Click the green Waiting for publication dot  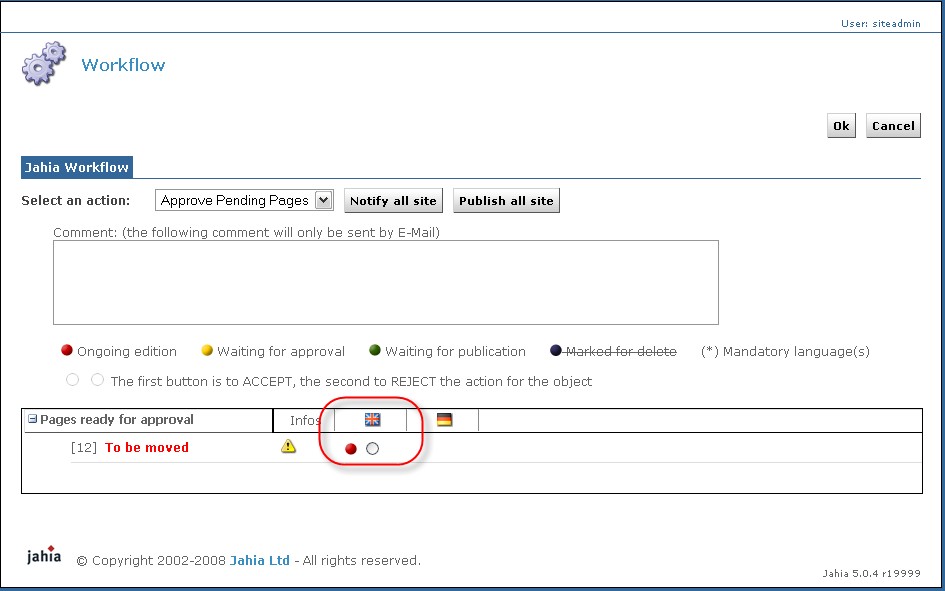pyautogui.click(x=375, y=350)
